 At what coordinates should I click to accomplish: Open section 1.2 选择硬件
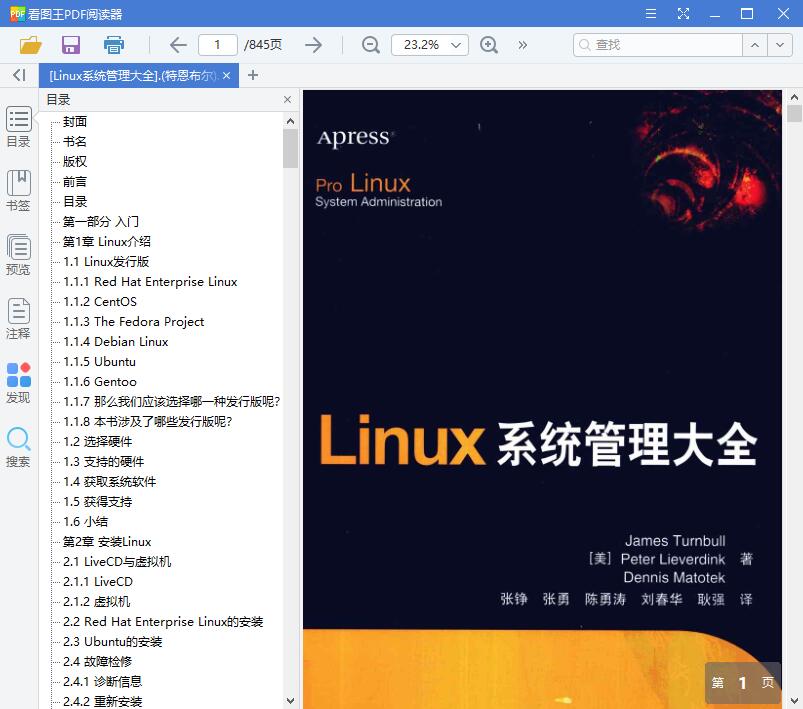[x=98, y=441]
